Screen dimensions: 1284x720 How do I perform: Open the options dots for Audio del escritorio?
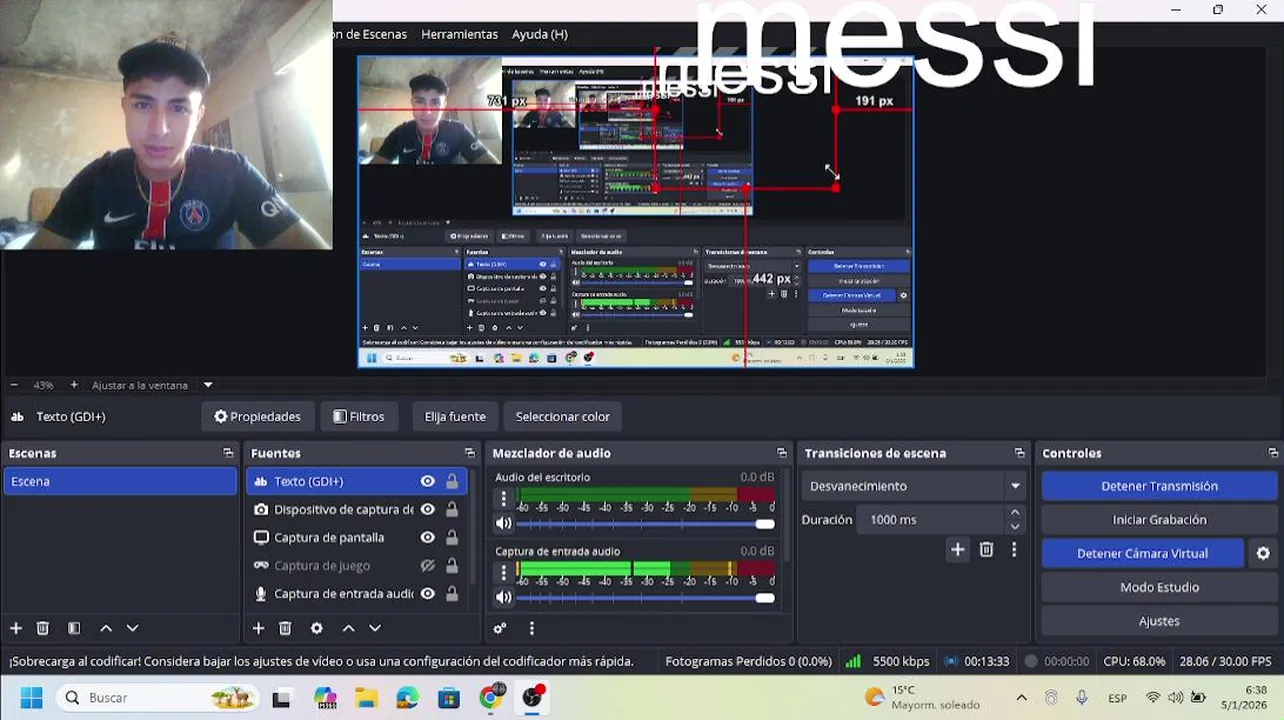pyautogui.click(x=504, y=499)
